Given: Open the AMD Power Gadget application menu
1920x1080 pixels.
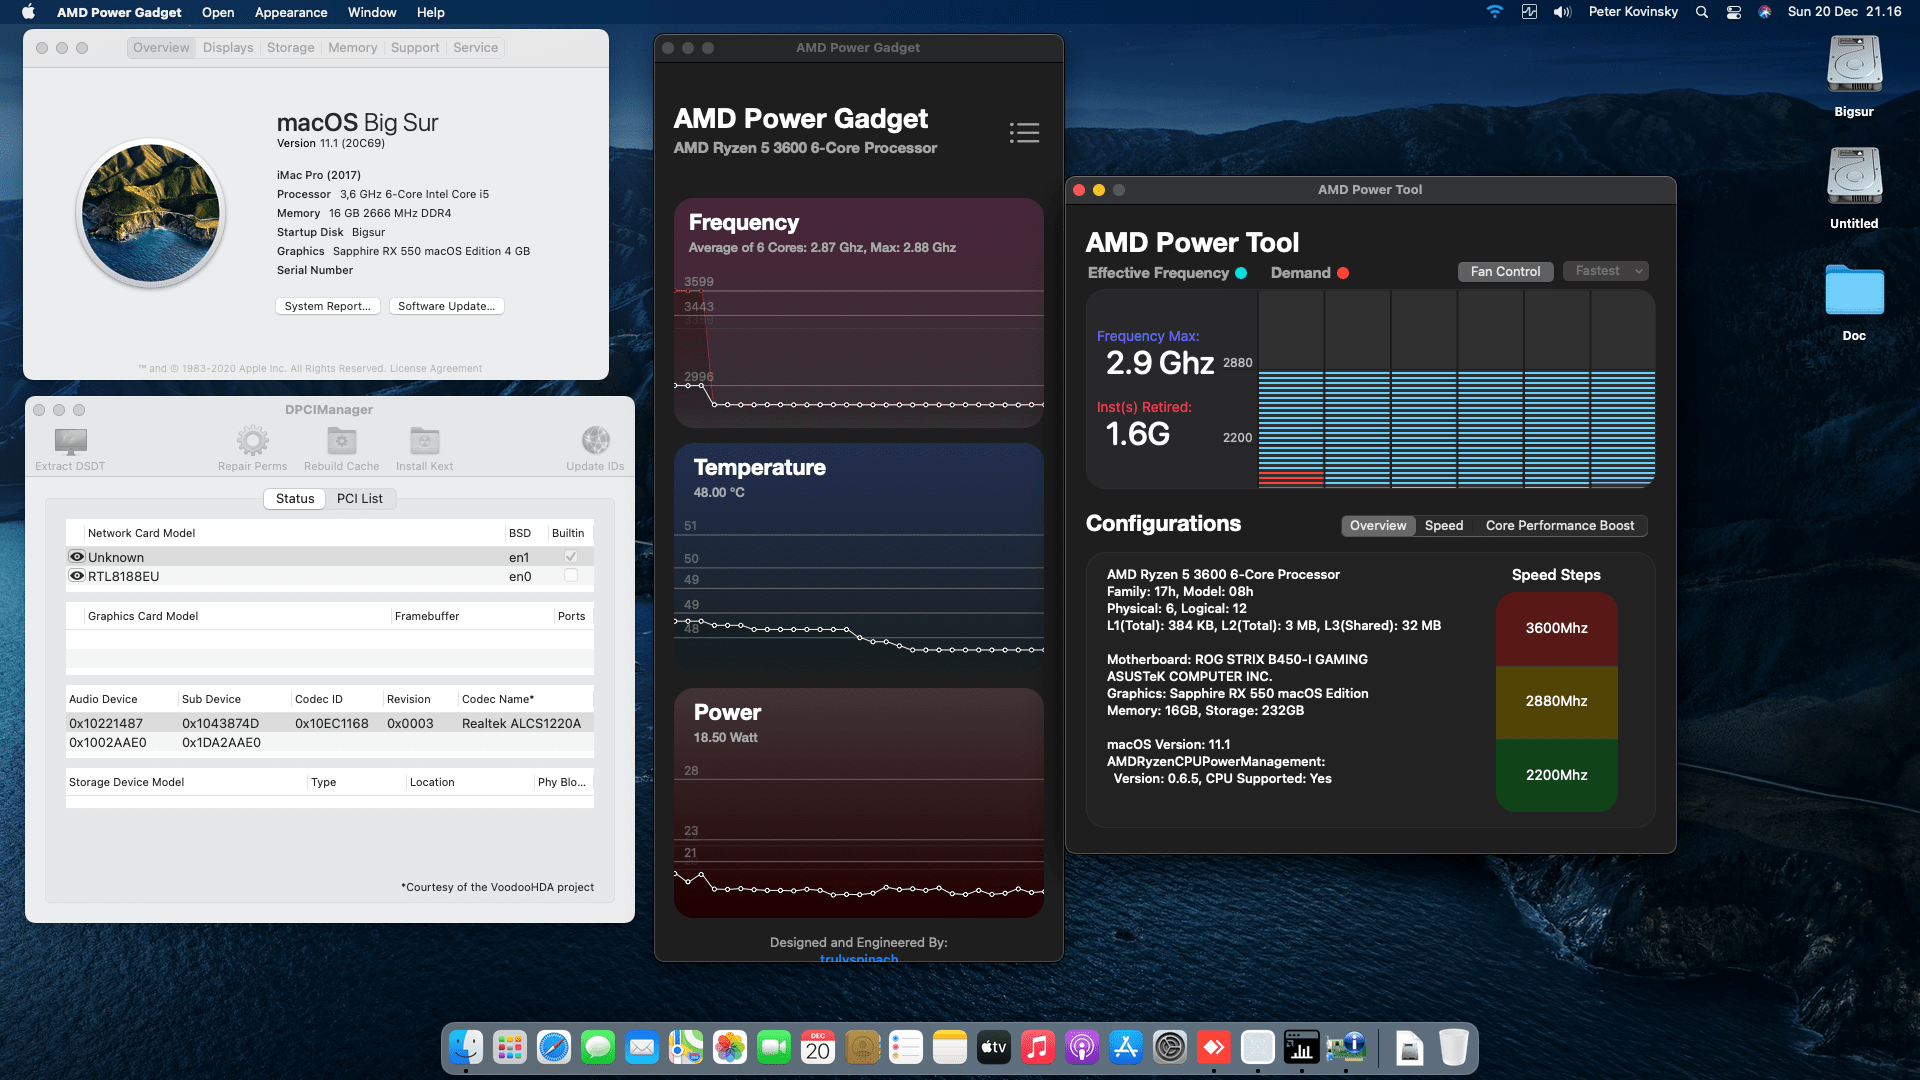Looking at the screenshot, I should click(x=119, y=12).
